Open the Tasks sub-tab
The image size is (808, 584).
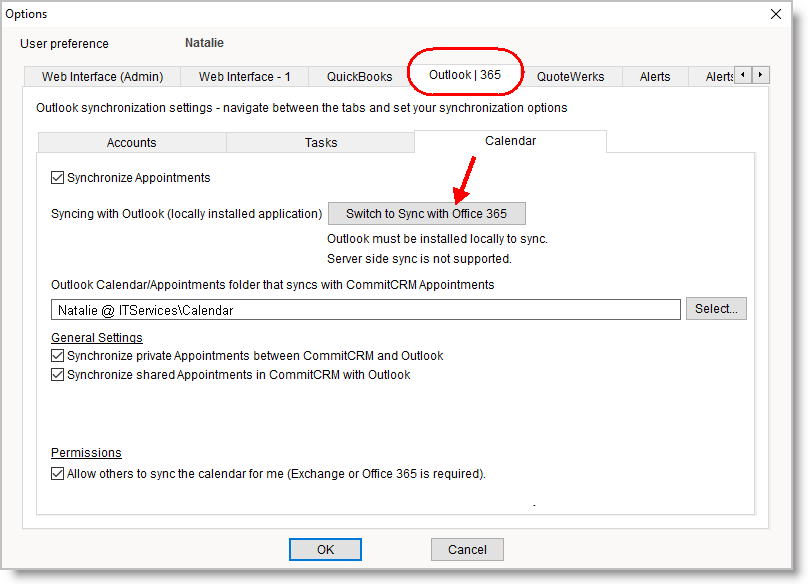[321, 143]
